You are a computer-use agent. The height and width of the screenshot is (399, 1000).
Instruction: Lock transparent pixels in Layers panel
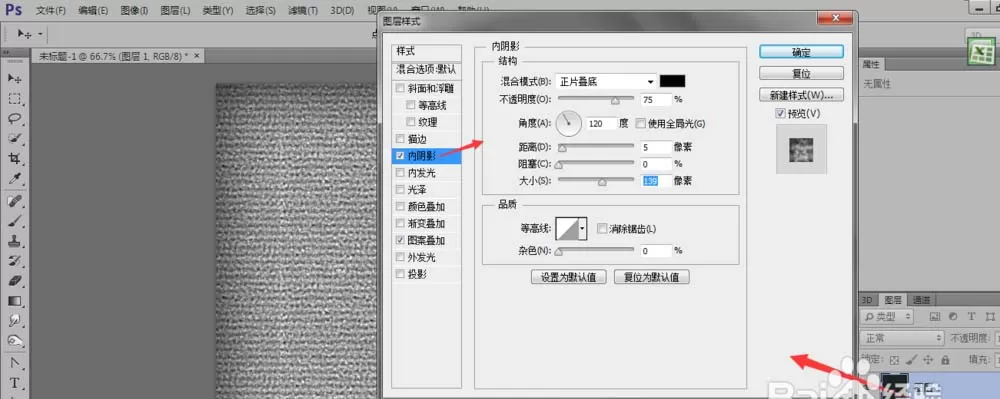pos(894,359)
